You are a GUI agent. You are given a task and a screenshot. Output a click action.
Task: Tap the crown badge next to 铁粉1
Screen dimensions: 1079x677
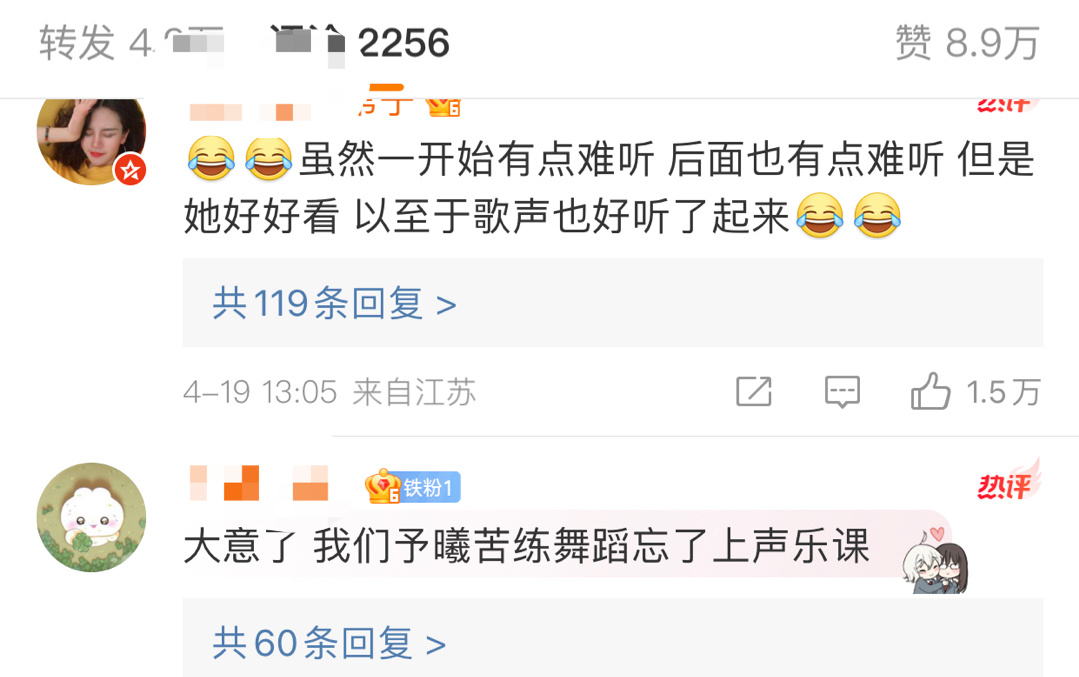point(383,487)
